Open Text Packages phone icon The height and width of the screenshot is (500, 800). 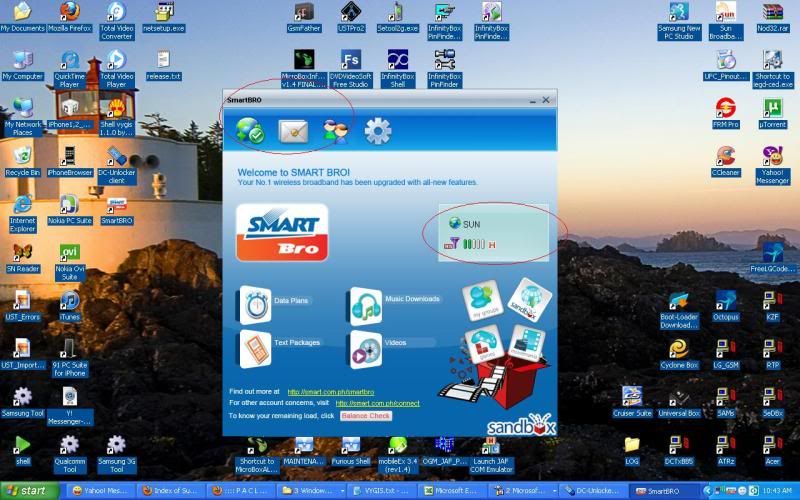(x=256, y=349)
